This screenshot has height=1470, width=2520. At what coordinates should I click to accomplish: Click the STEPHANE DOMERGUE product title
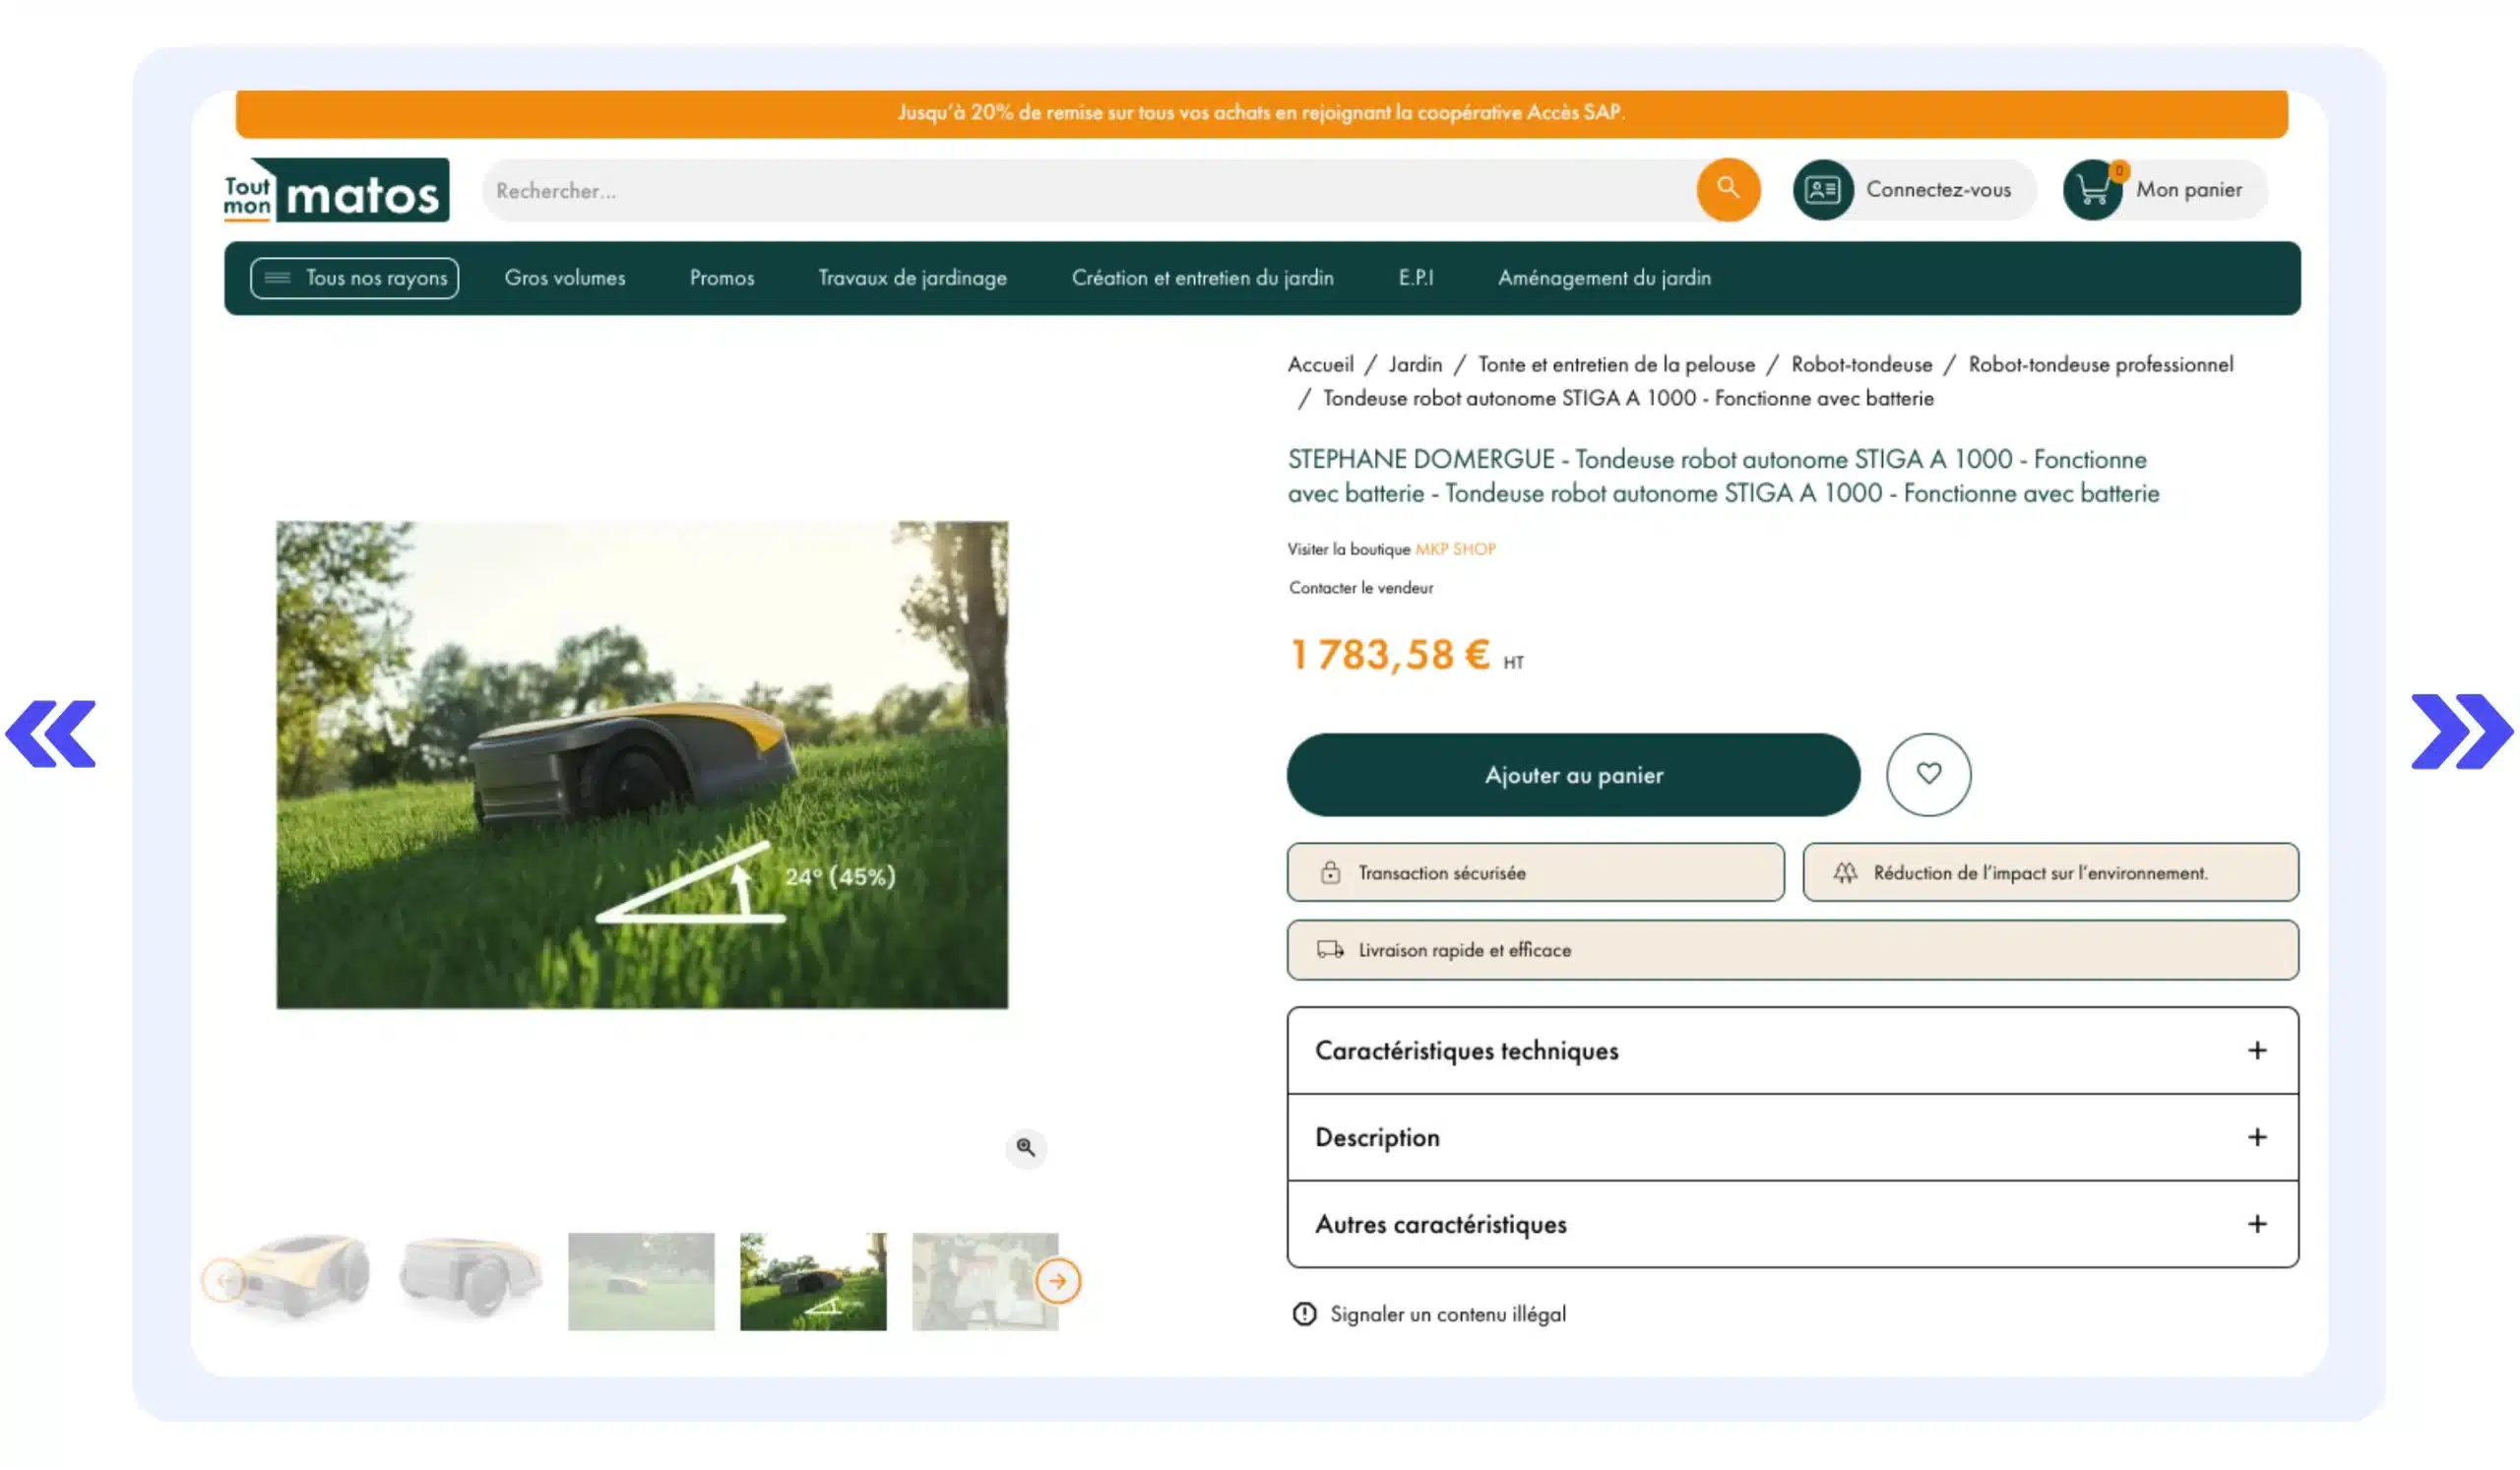[x=1723, y=475]
